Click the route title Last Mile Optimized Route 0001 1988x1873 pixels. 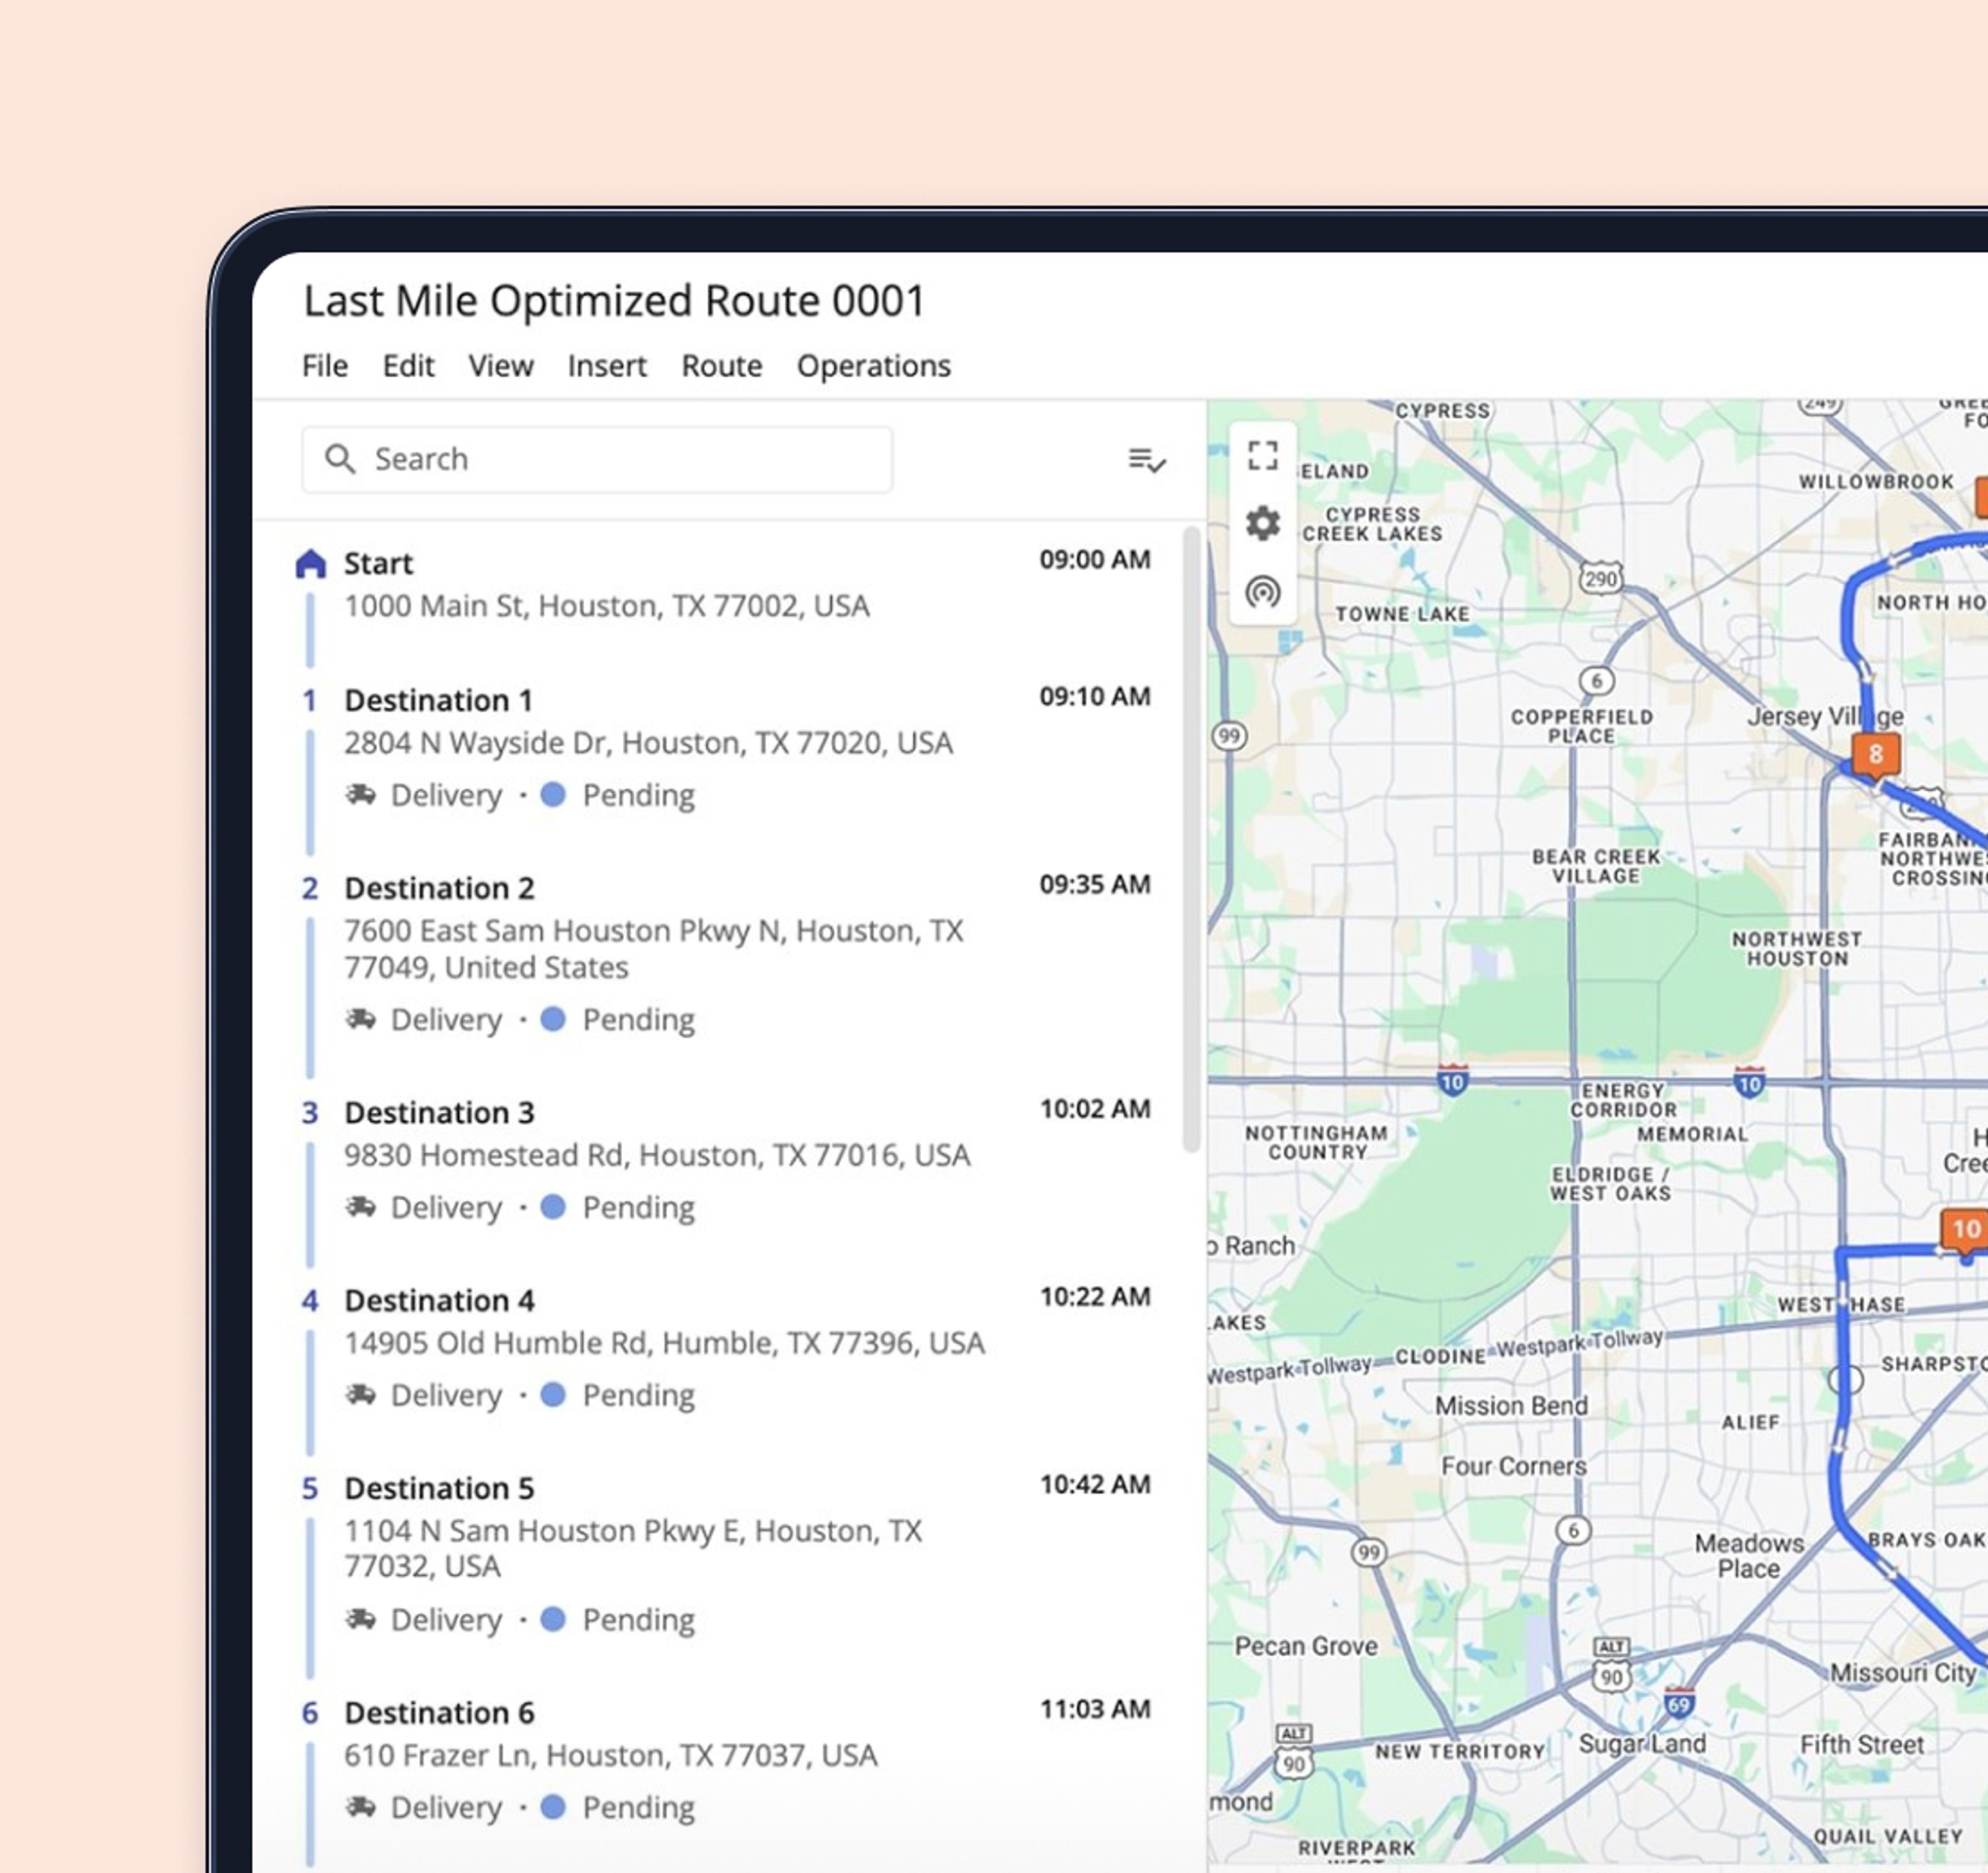coord(614,301)
